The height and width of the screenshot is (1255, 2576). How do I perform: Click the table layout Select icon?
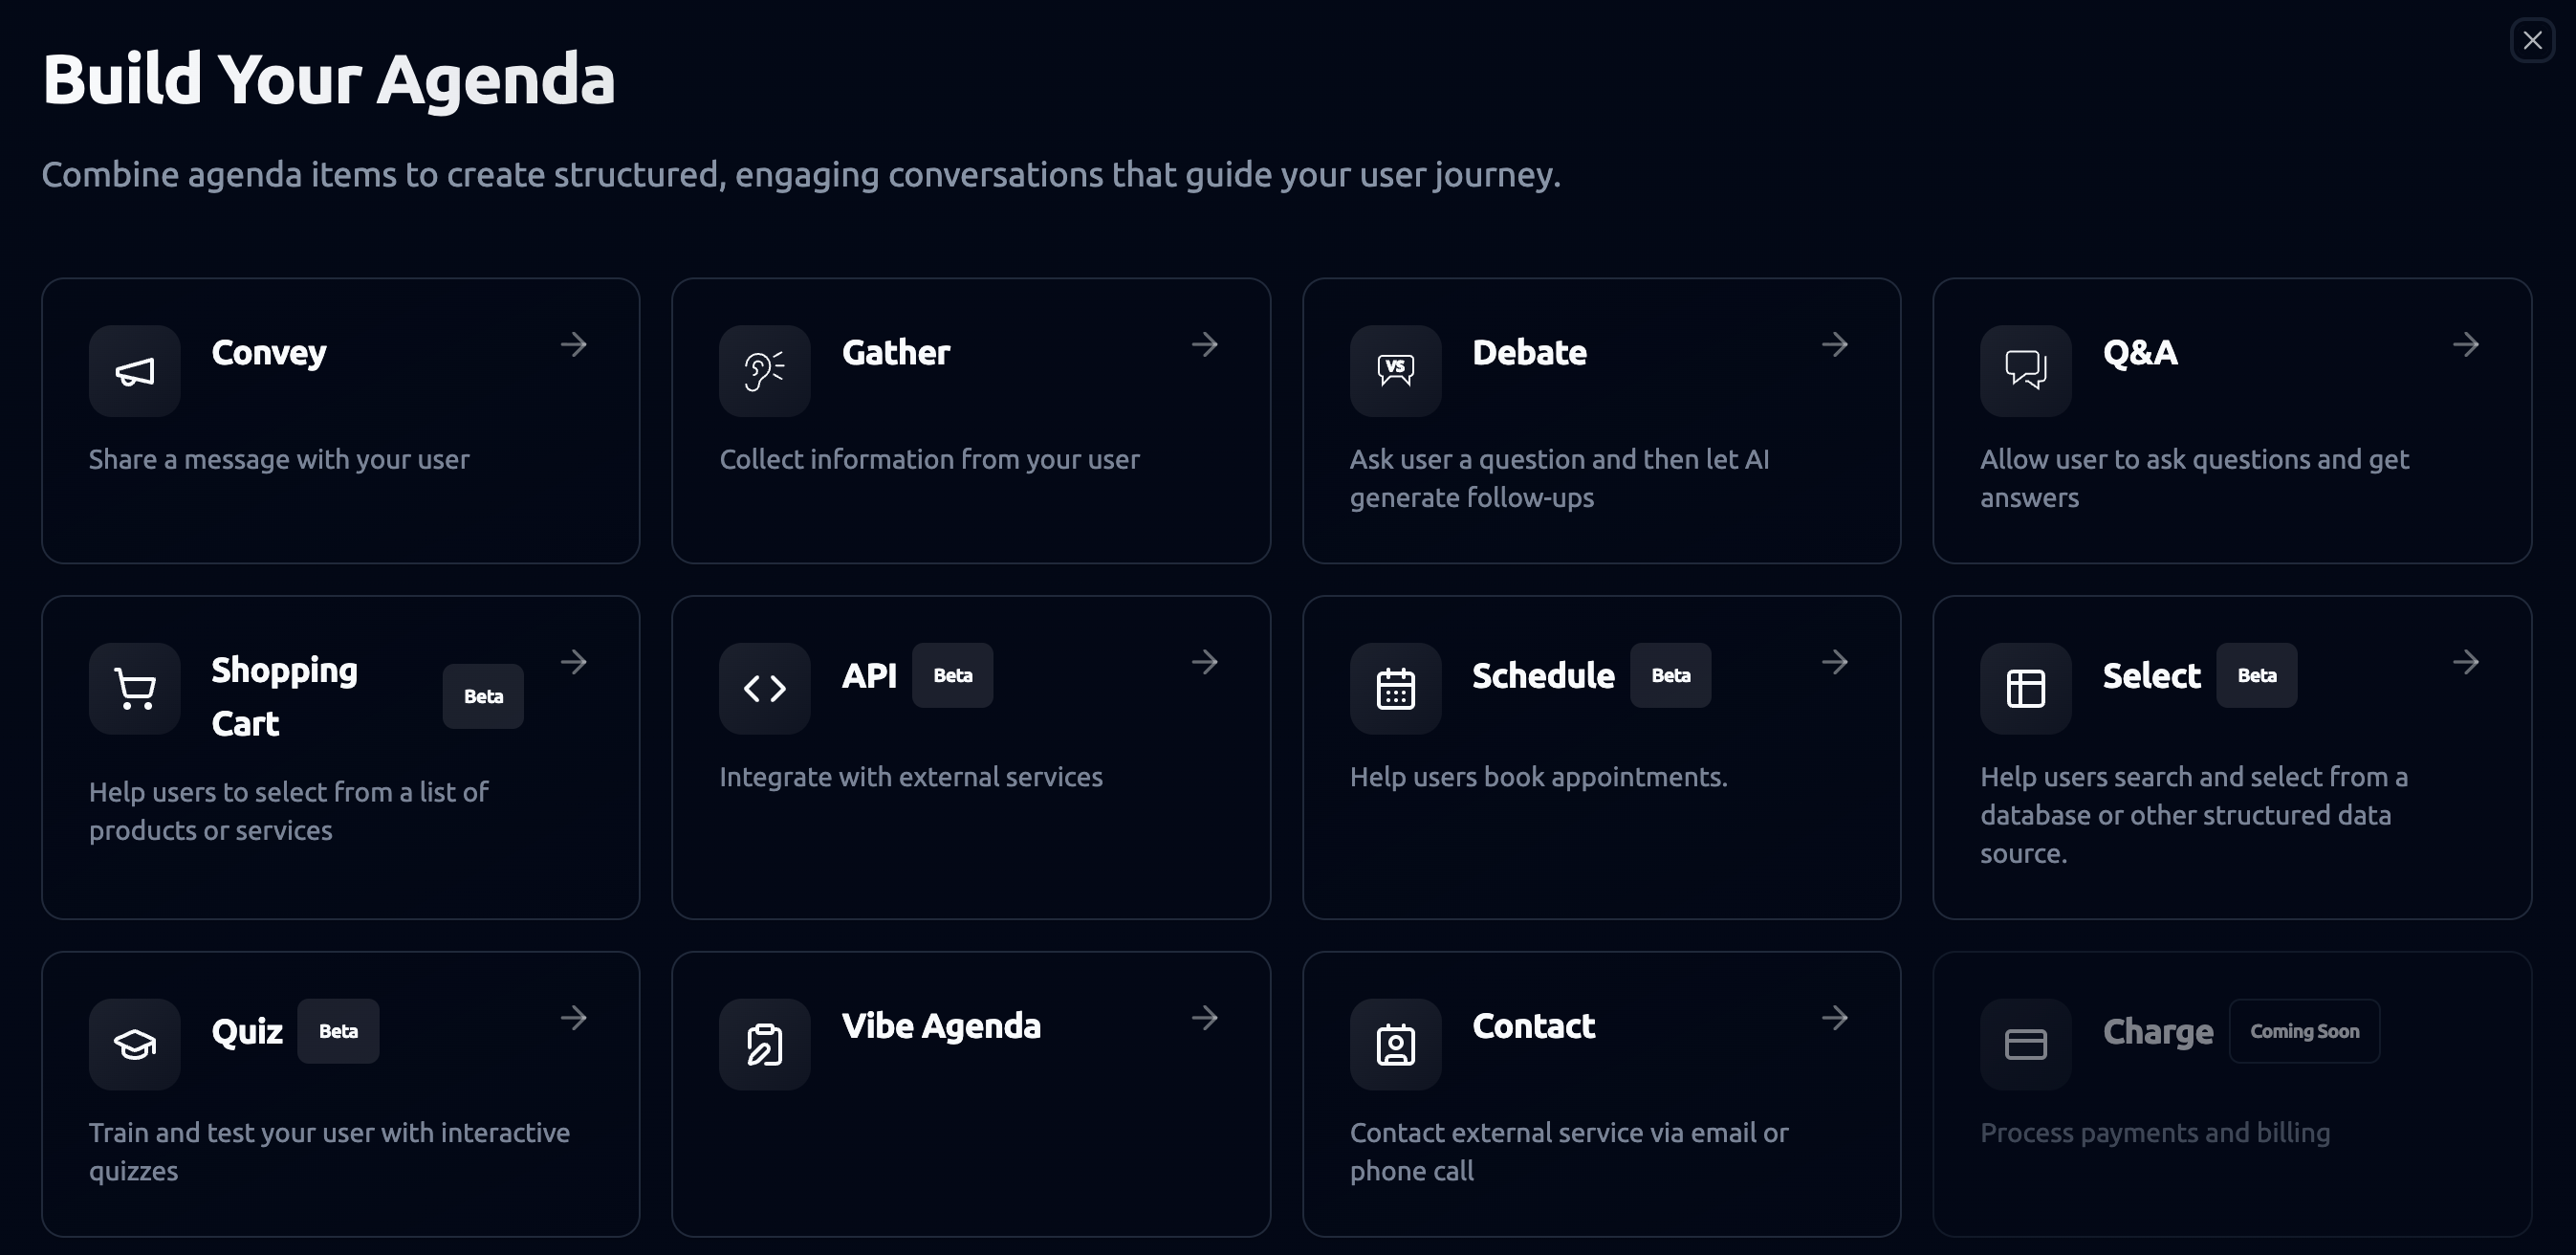[2025, 689]
